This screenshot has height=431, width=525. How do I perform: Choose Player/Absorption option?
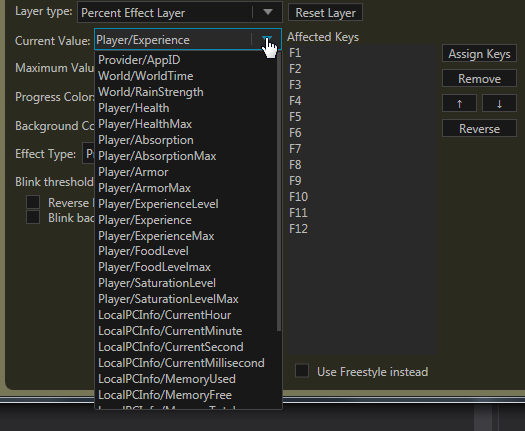click(186, 140)
